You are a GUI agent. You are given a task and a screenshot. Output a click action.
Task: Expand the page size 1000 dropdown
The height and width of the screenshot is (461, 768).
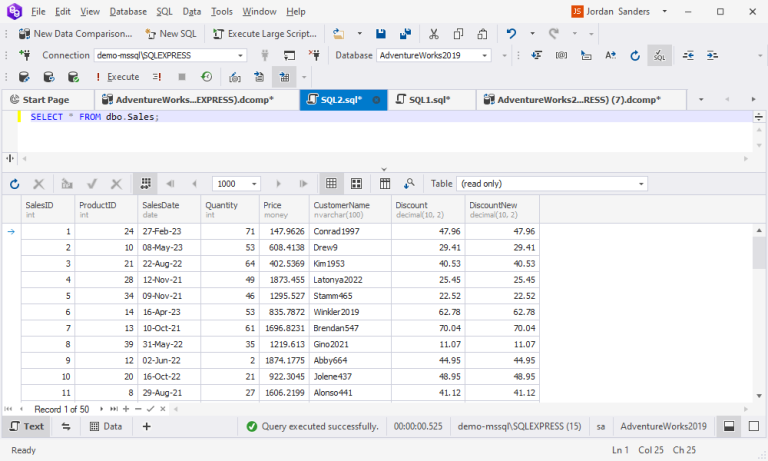tap(254, 184)
